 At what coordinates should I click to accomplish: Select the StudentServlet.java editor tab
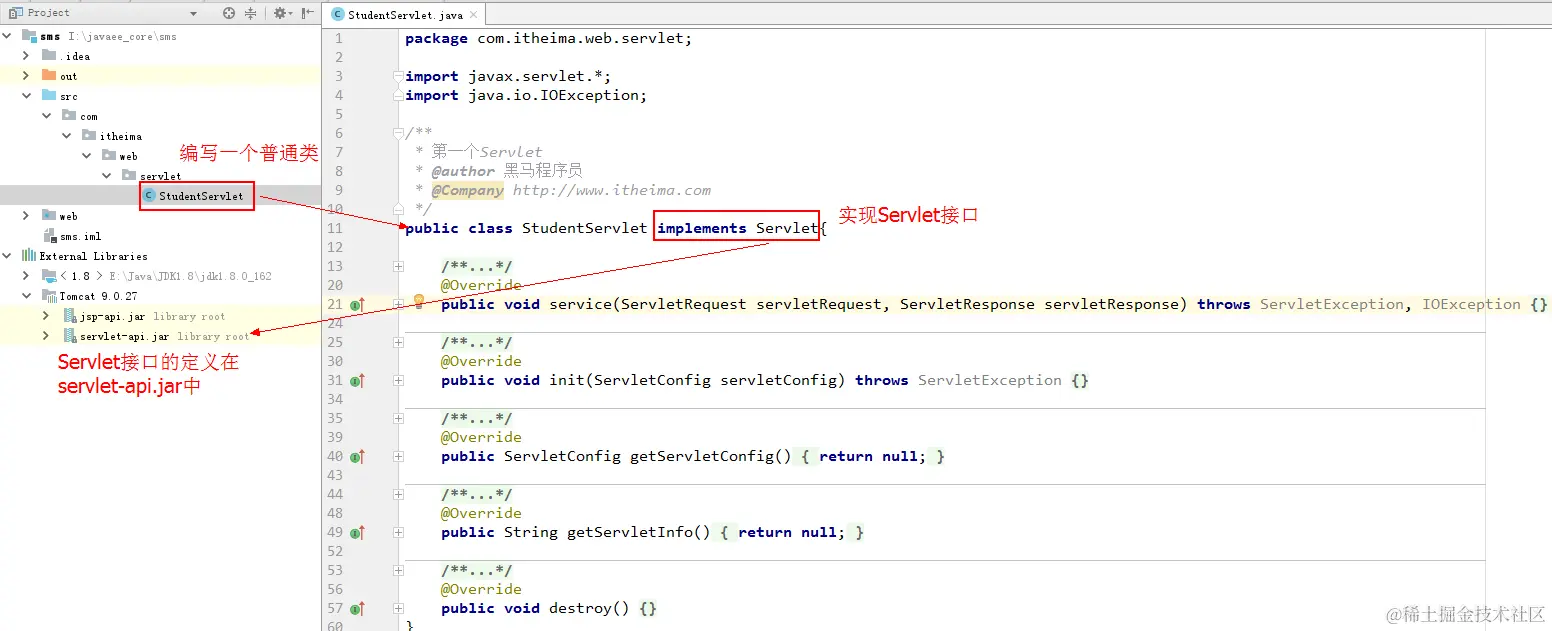[406, 14]
